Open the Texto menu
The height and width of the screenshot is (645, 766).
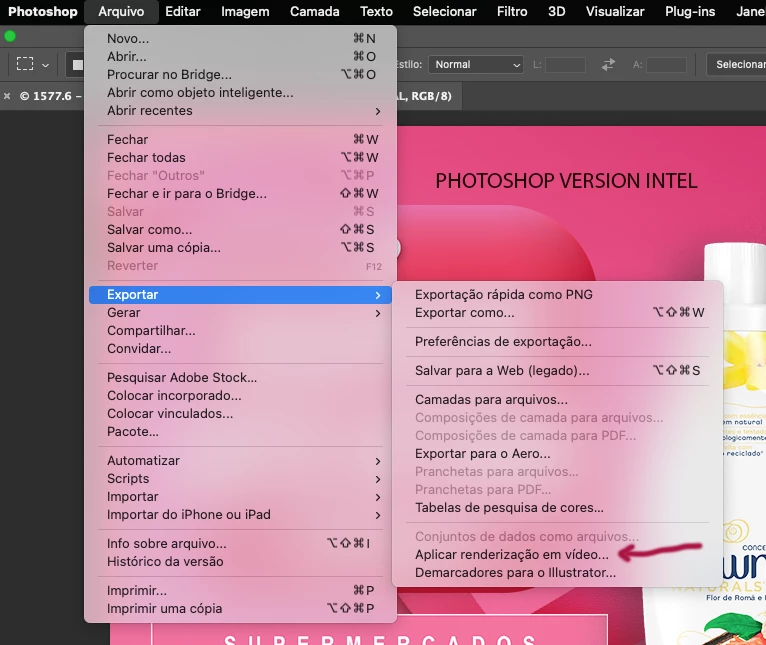coord(376,12)
